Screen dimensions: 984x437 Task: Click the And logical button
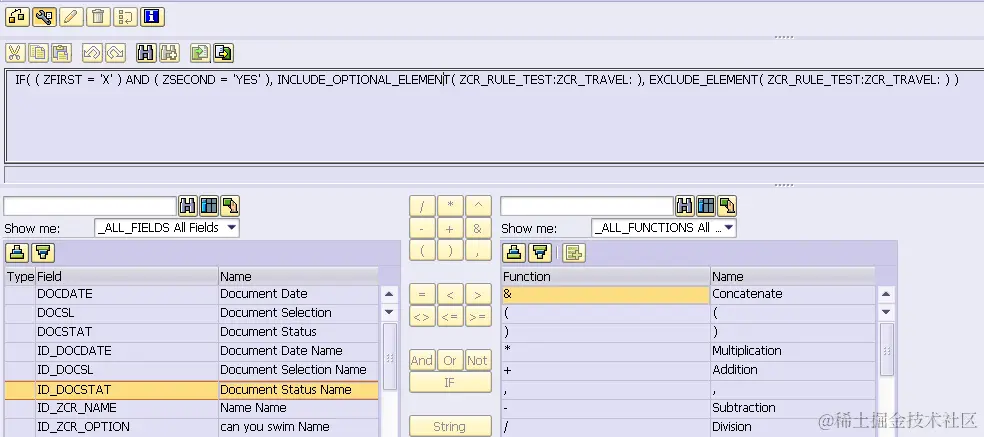[422, 360]
